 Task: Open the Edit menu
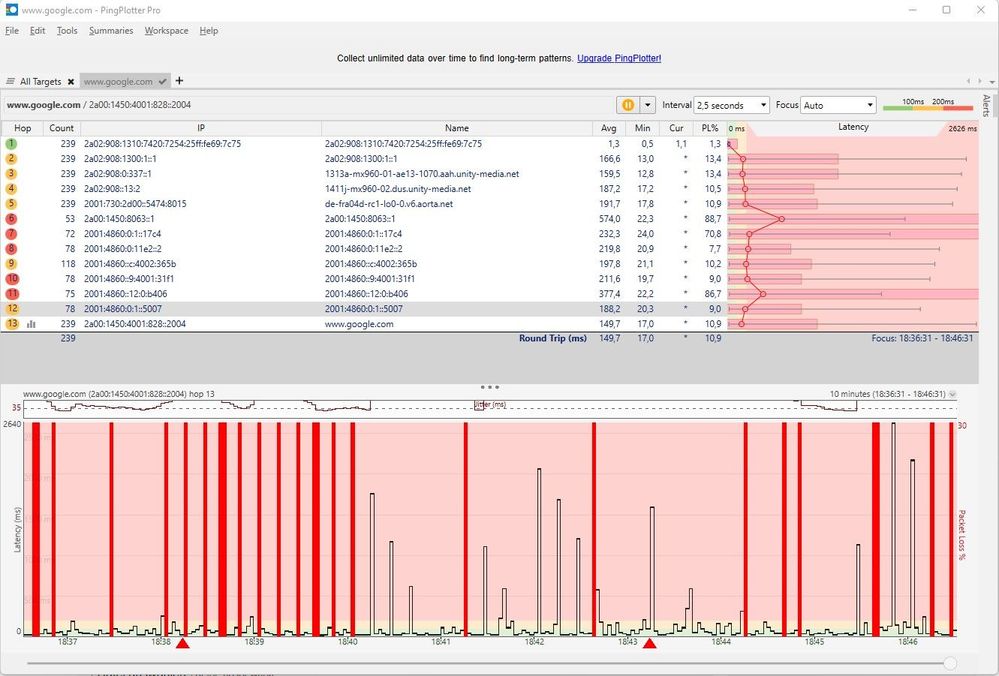[38, 31]
